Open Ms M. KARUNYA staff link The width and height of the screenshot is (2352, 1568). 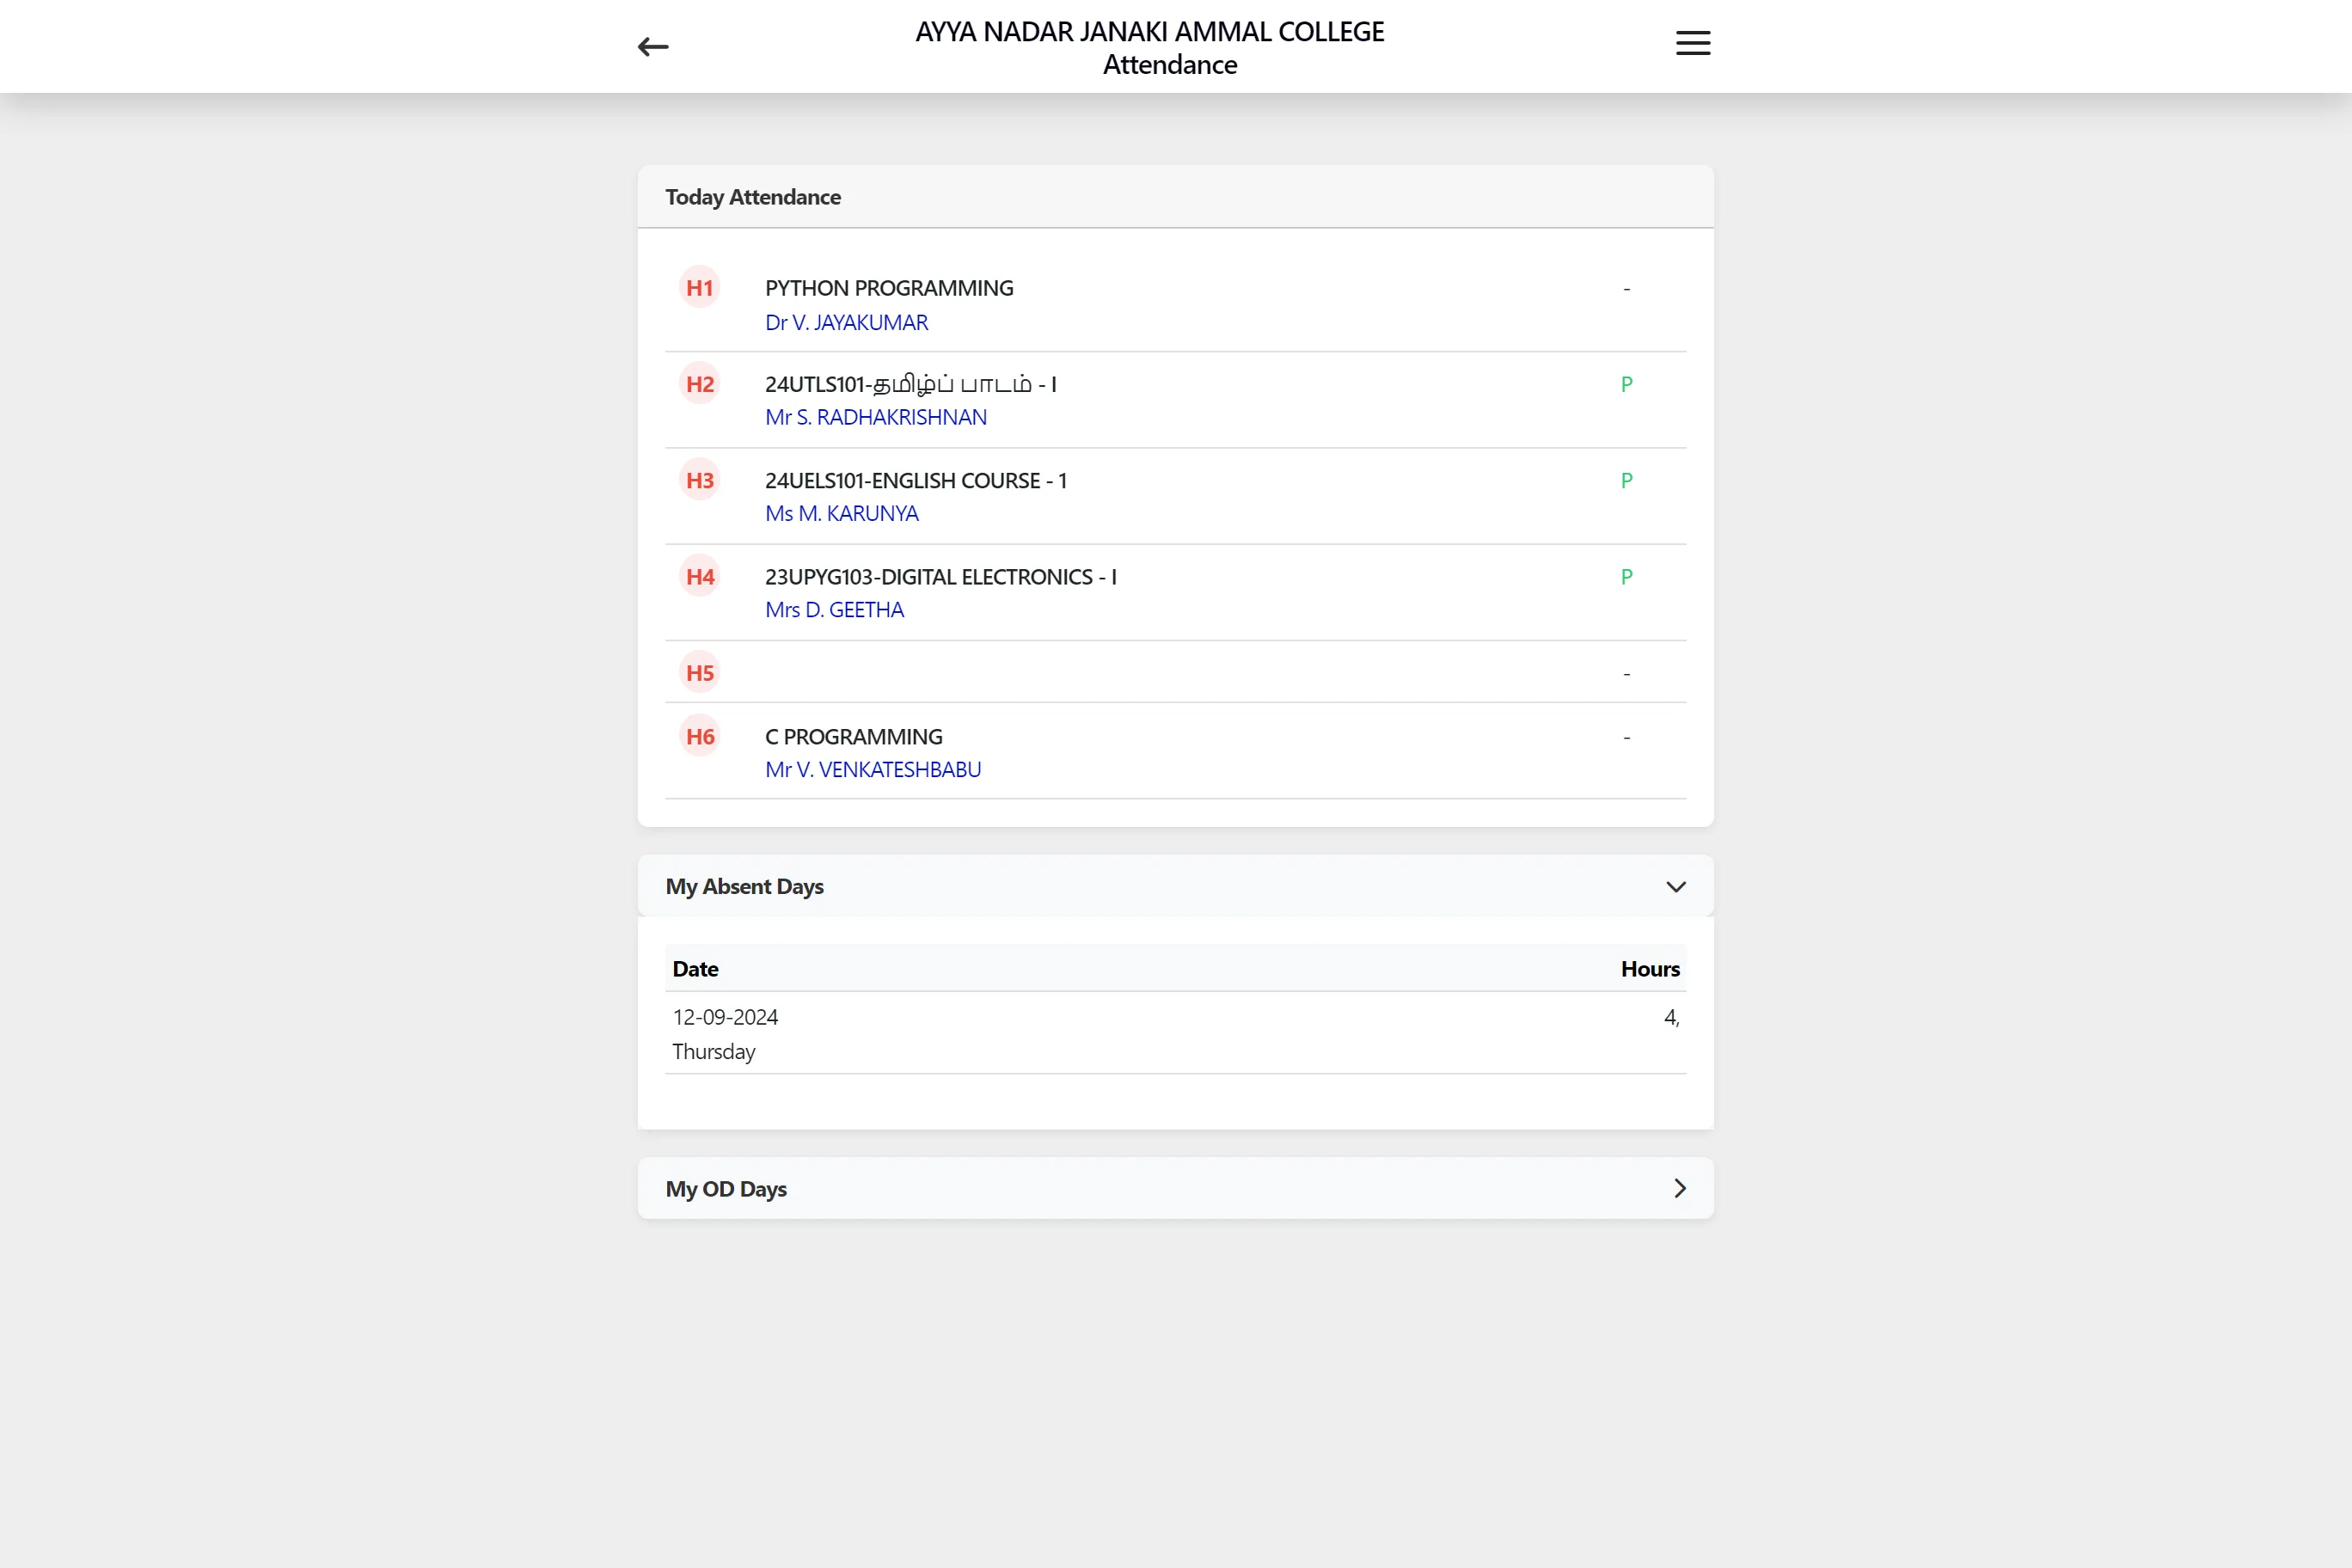(x=842, y=513)
